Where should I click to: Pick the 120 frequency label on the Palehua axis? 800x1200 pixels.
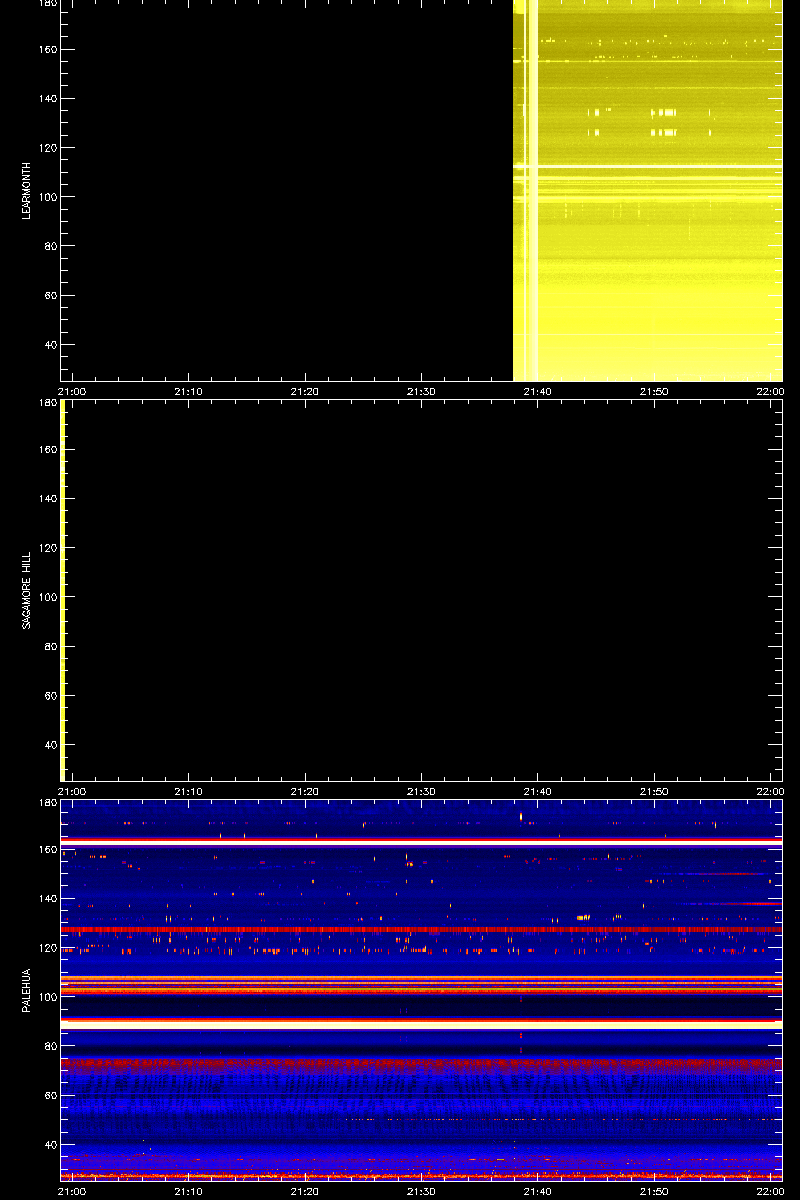click(x=46, y=948)
